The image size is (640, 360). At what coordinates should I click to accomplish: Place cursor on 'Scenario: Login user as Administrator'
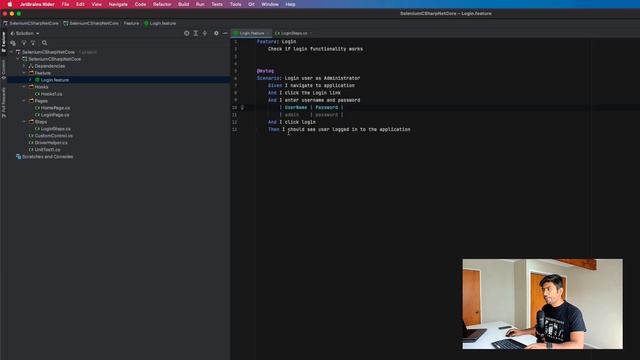[308, 78]
